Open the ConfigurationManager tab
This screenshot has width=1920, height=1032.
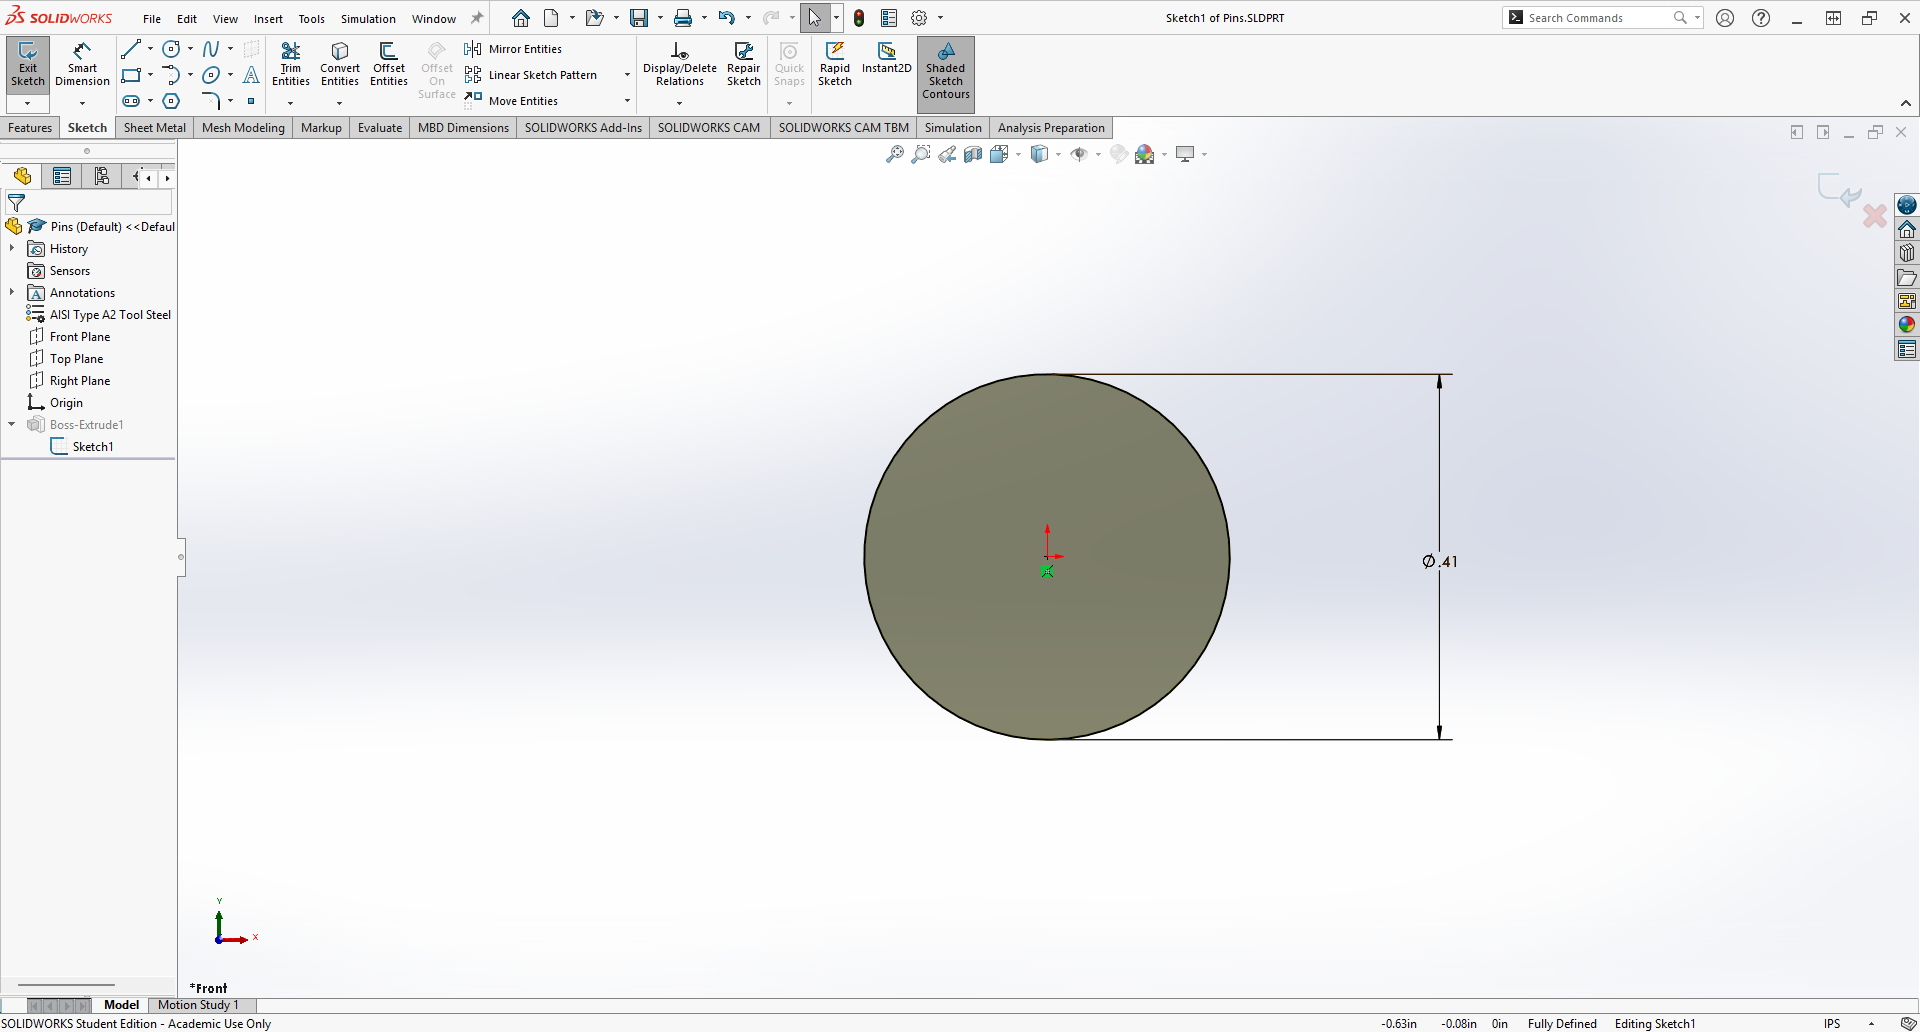click(x=101, y=177)
